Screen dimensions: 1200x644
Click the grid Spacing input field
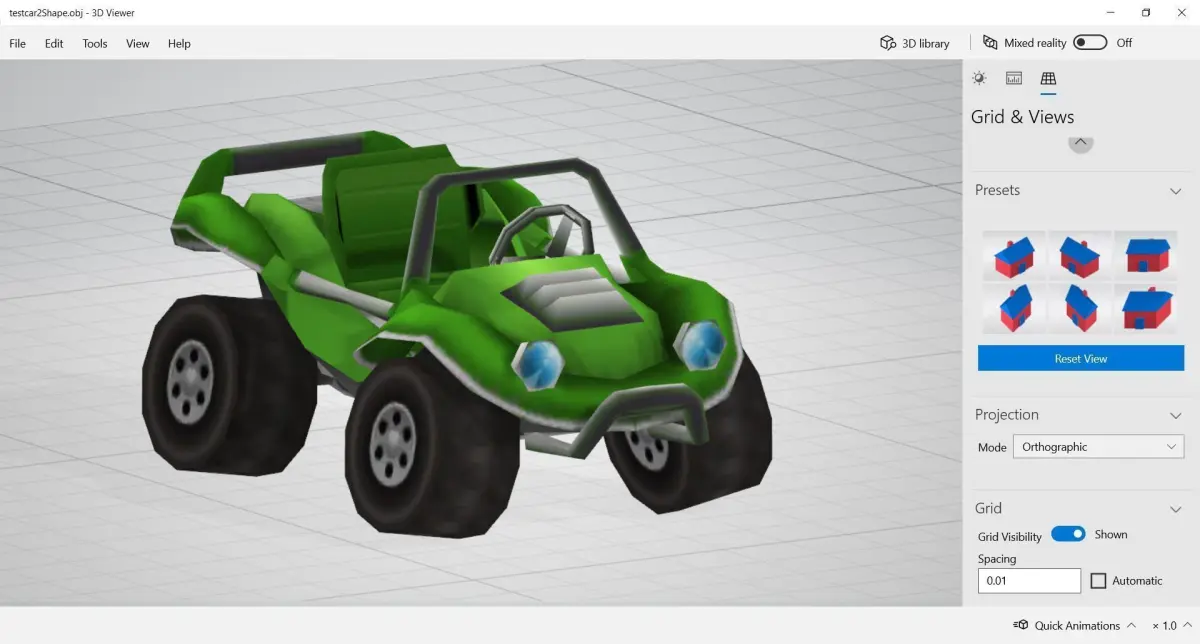[1029, 581]
